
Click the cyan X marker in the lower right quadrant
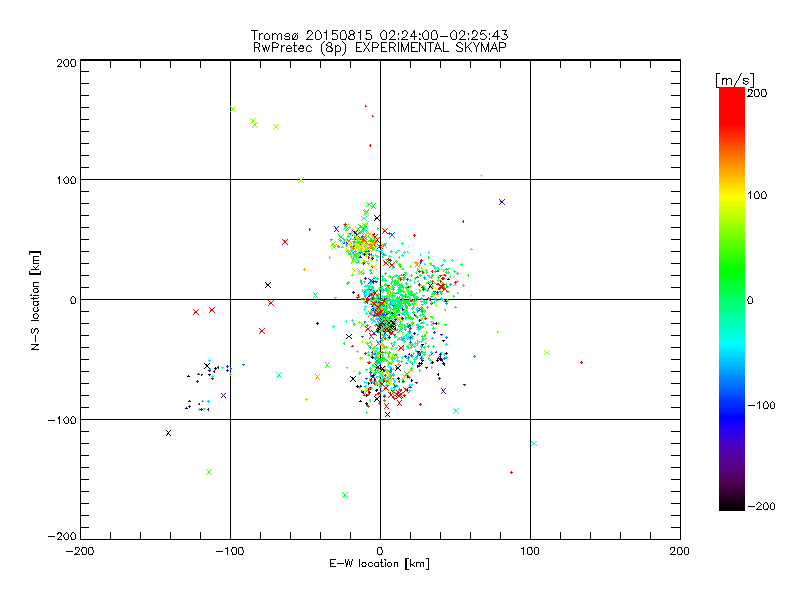pyautogui.click(x=534, y=443)
